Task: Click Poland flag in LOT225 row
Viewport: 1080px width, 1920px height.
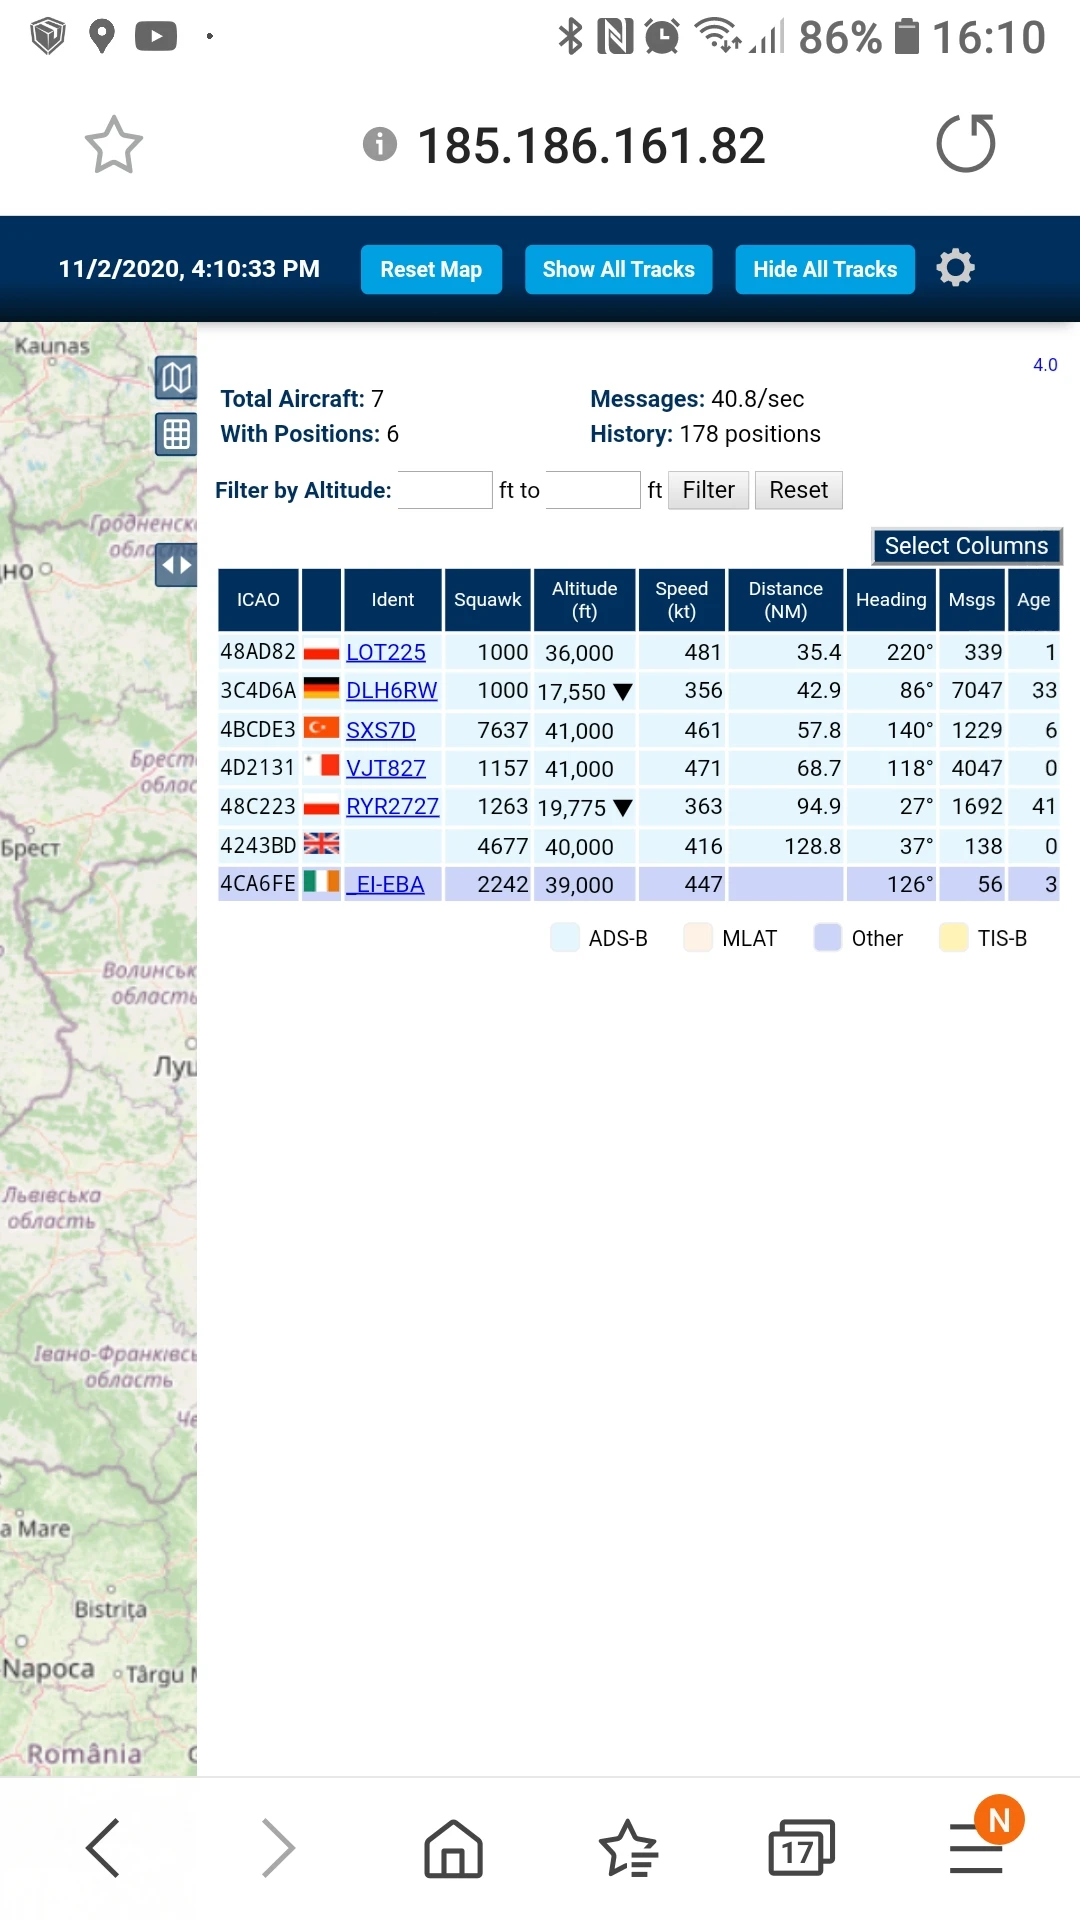Action: pos(321,652)
